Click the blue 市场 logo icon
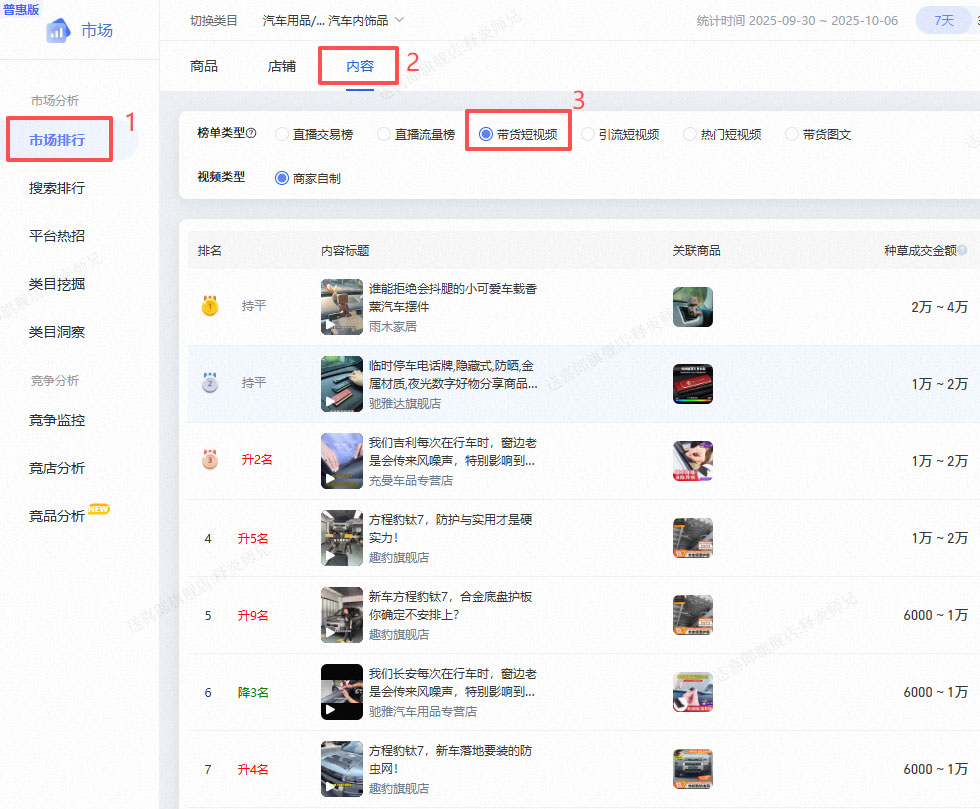 pos(58,30)
